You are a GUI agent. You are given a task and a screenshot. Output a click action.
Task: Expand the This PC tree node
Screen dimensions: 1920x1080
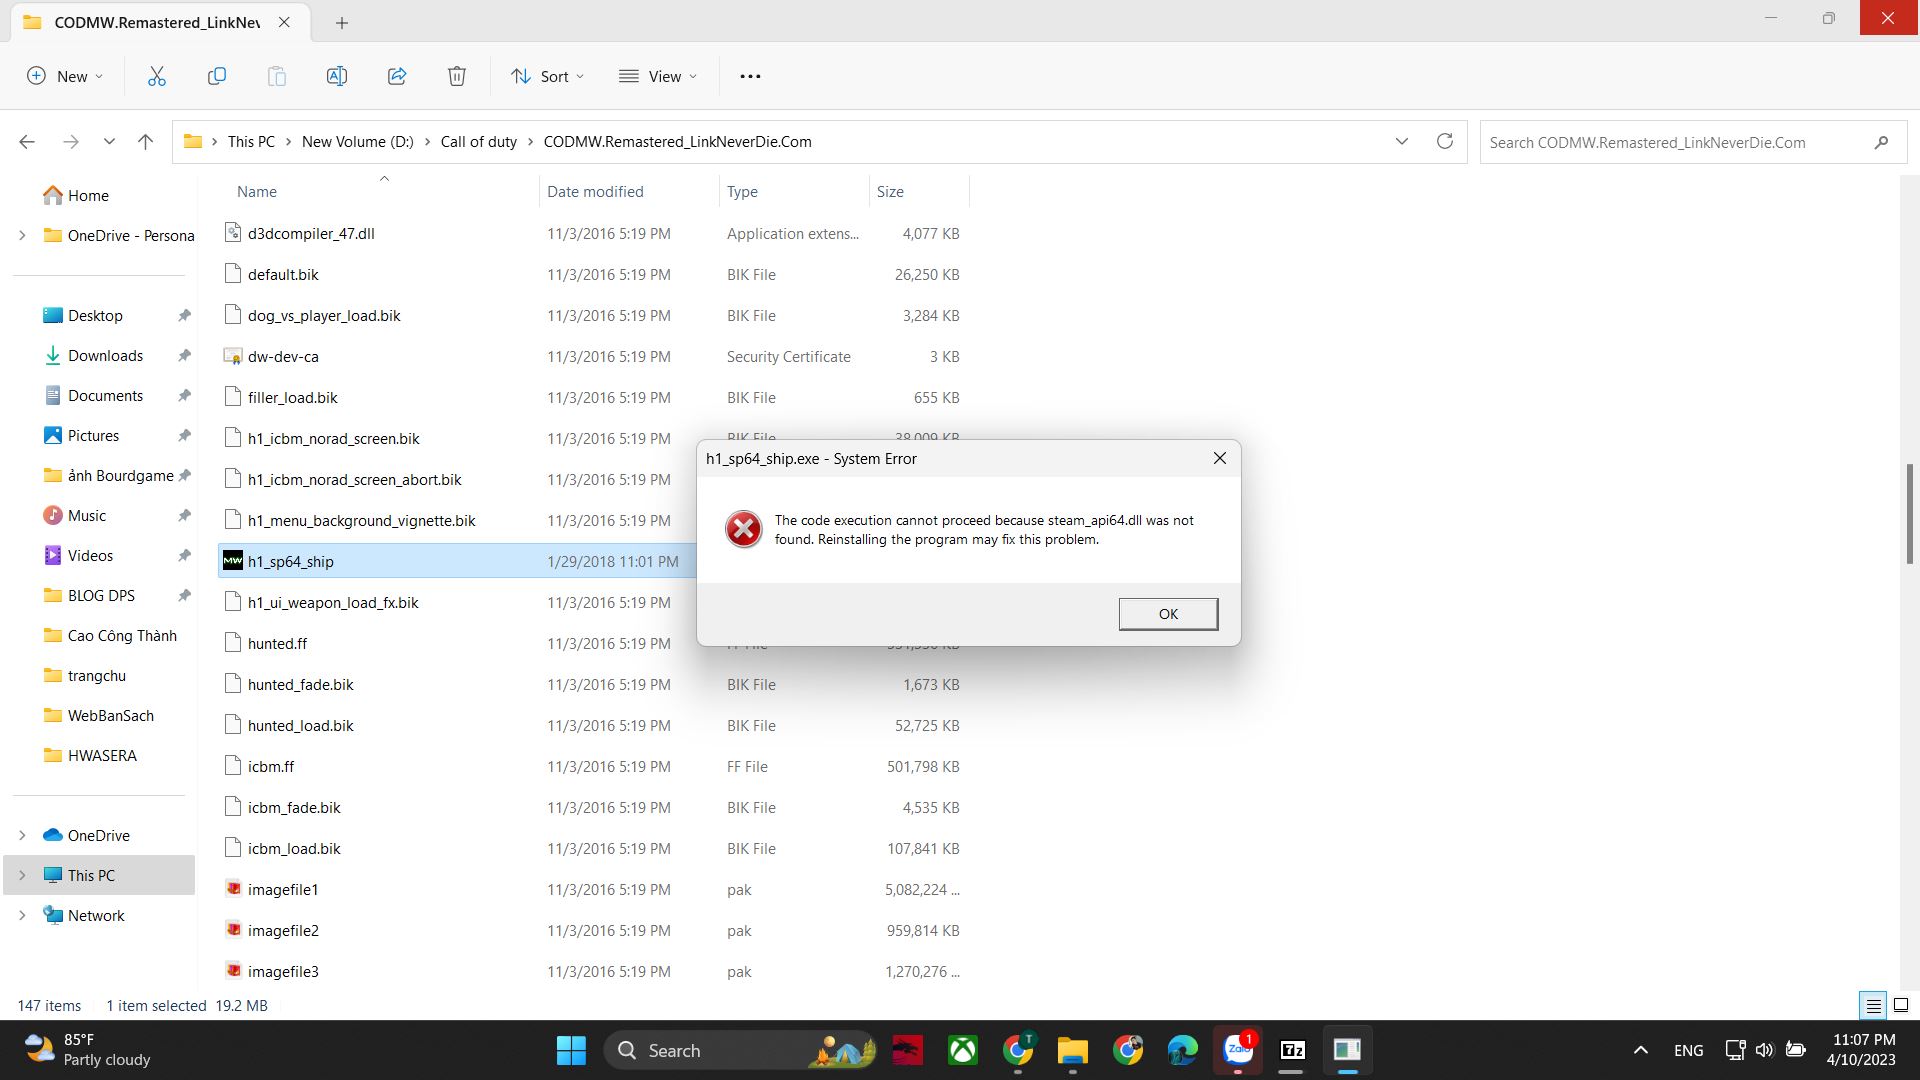point(22,876)
